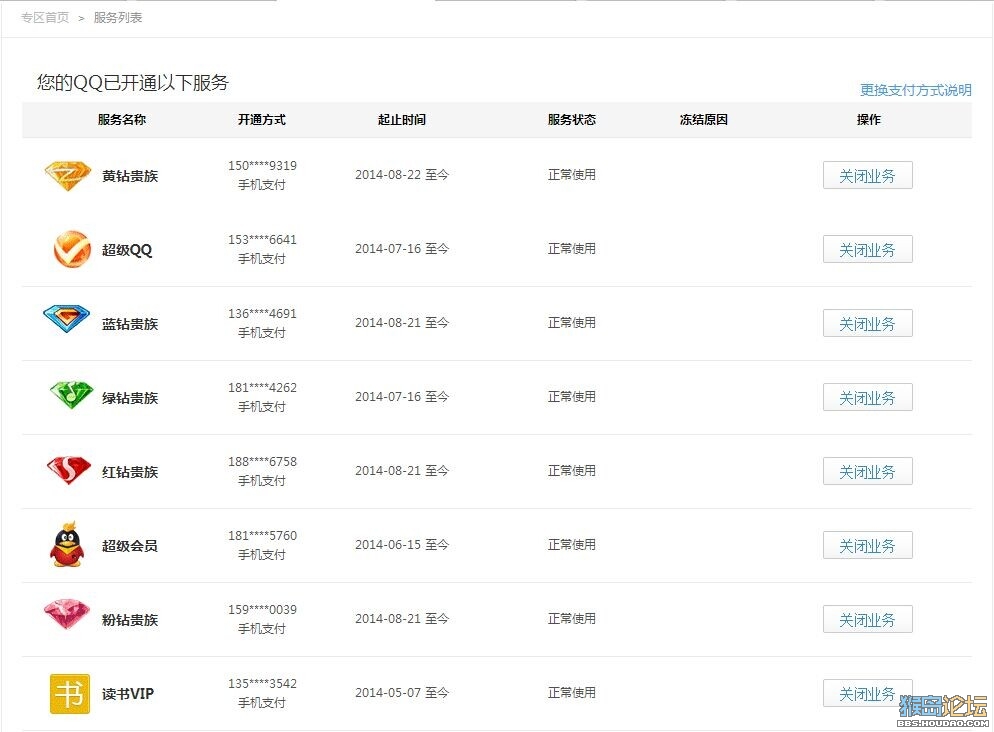Click the 超级会员 penguin icon
Screen dimensions: 994x732
click(x=67, y=544)
